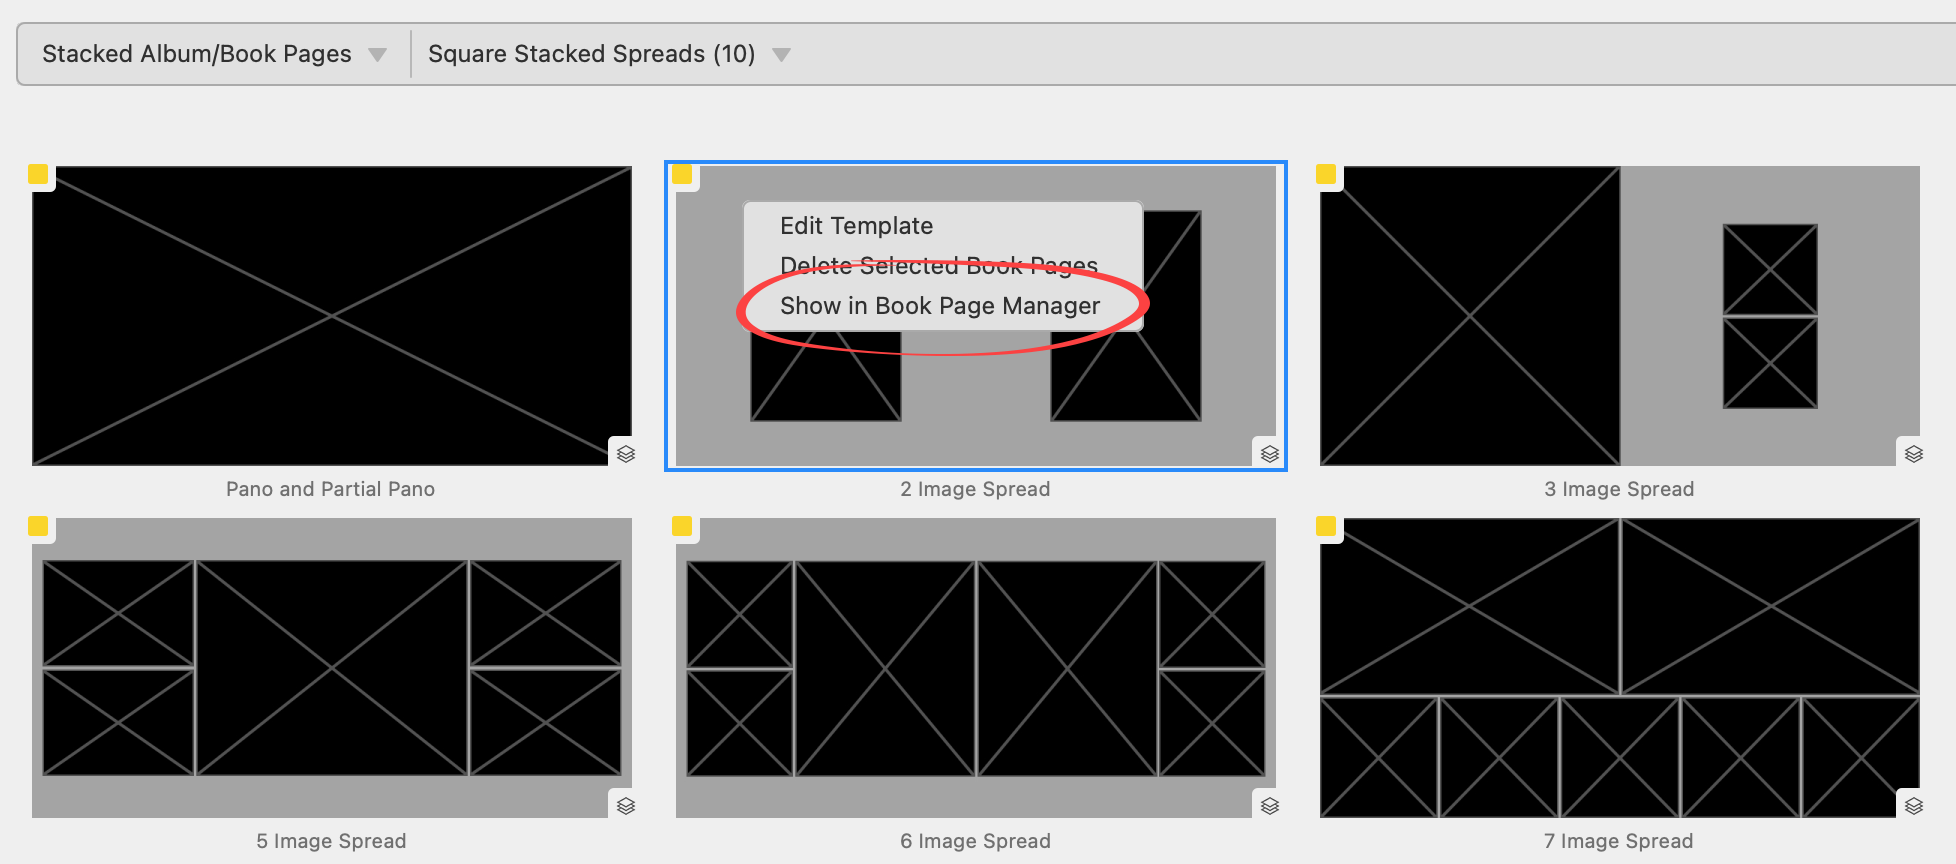Click stack layers icon on 3 Image Spread
This screenshot has width=1956, height=864.
click(1914, 454)
